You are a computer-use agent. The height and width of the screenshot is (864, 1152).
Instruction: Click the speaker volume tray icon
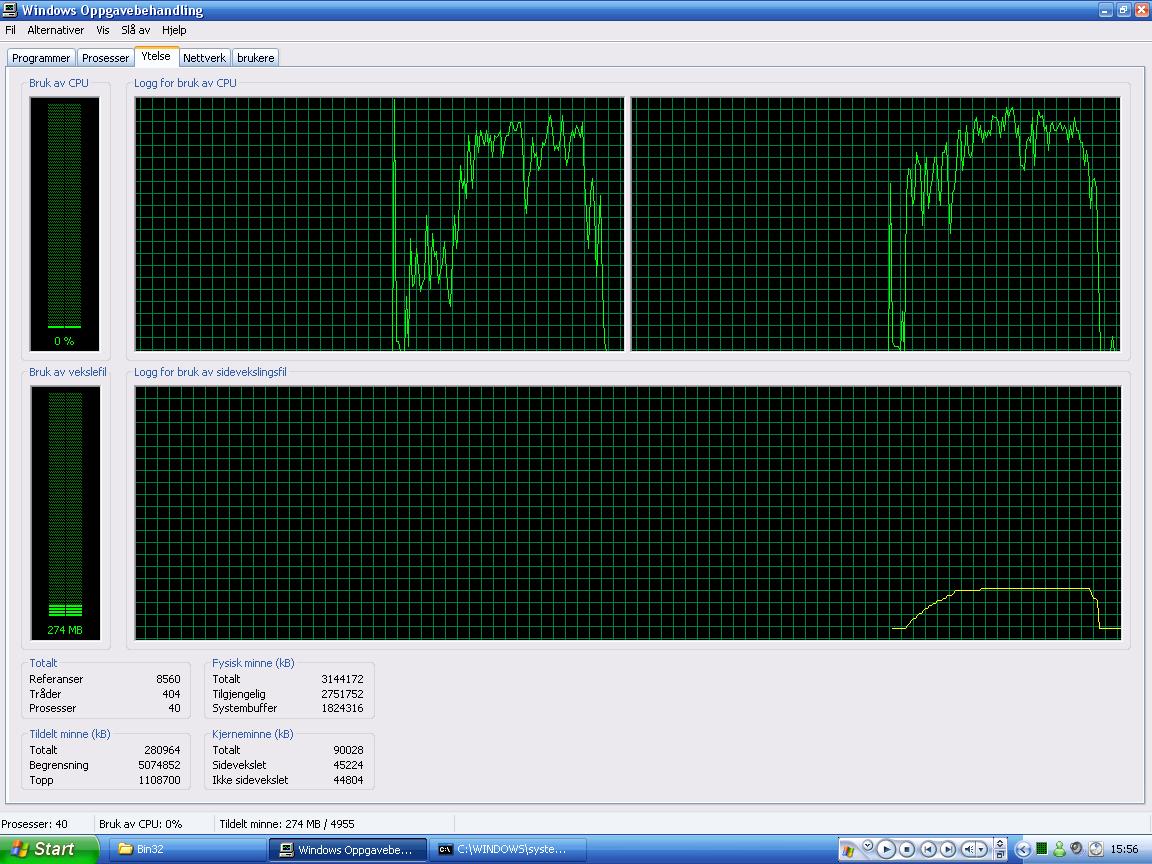(1076, 849)
